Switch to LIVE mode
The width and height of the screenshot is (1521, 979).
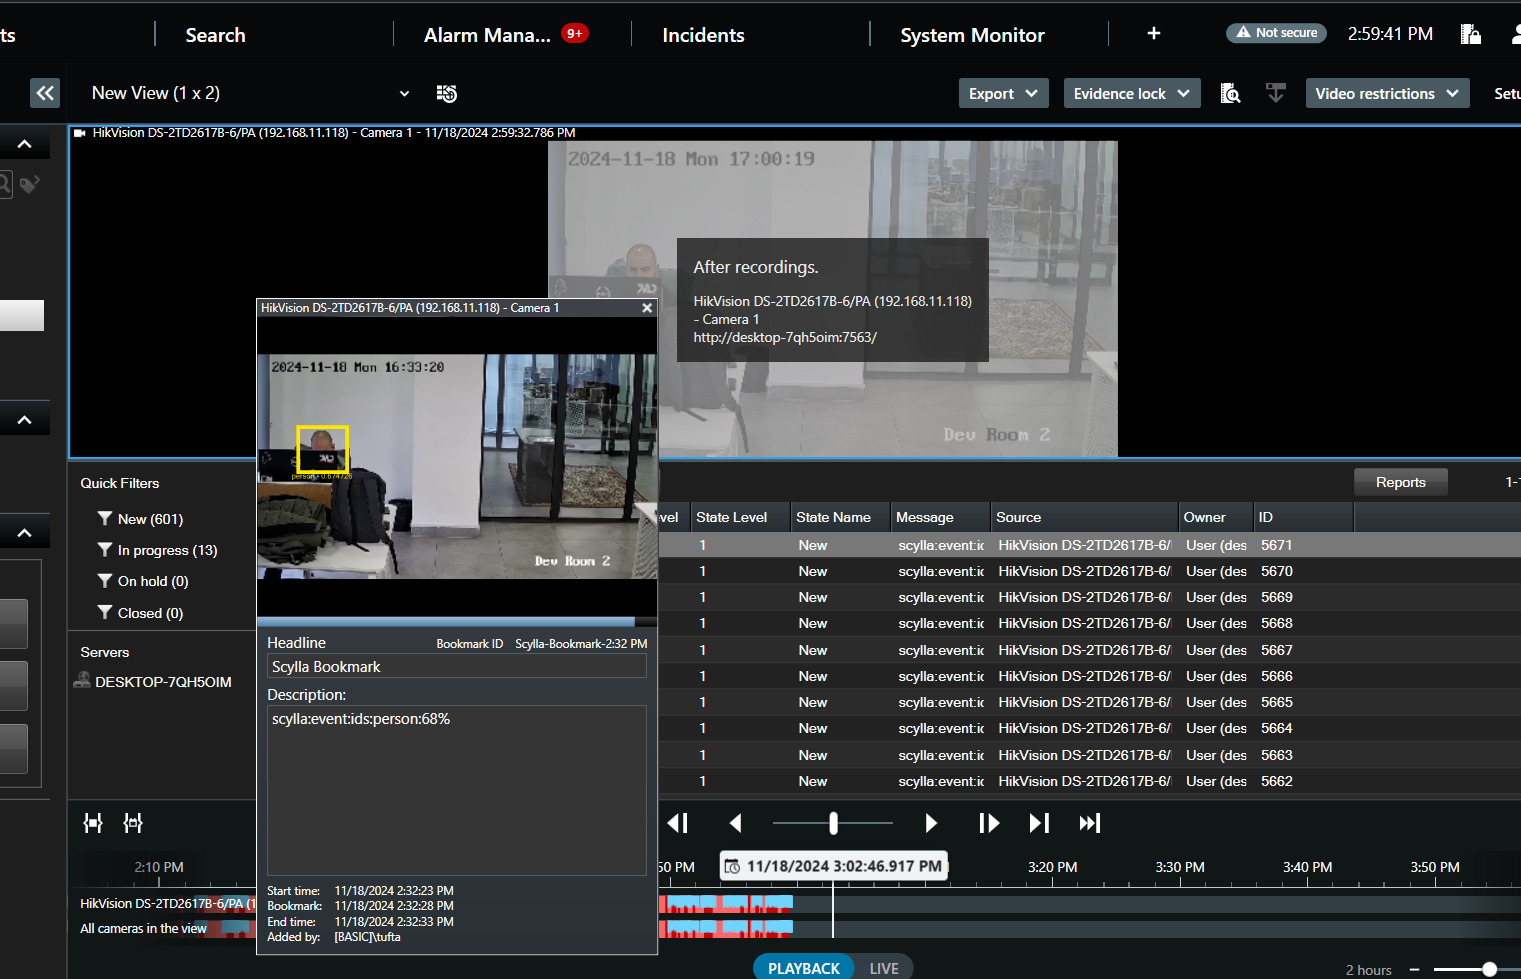883,968
